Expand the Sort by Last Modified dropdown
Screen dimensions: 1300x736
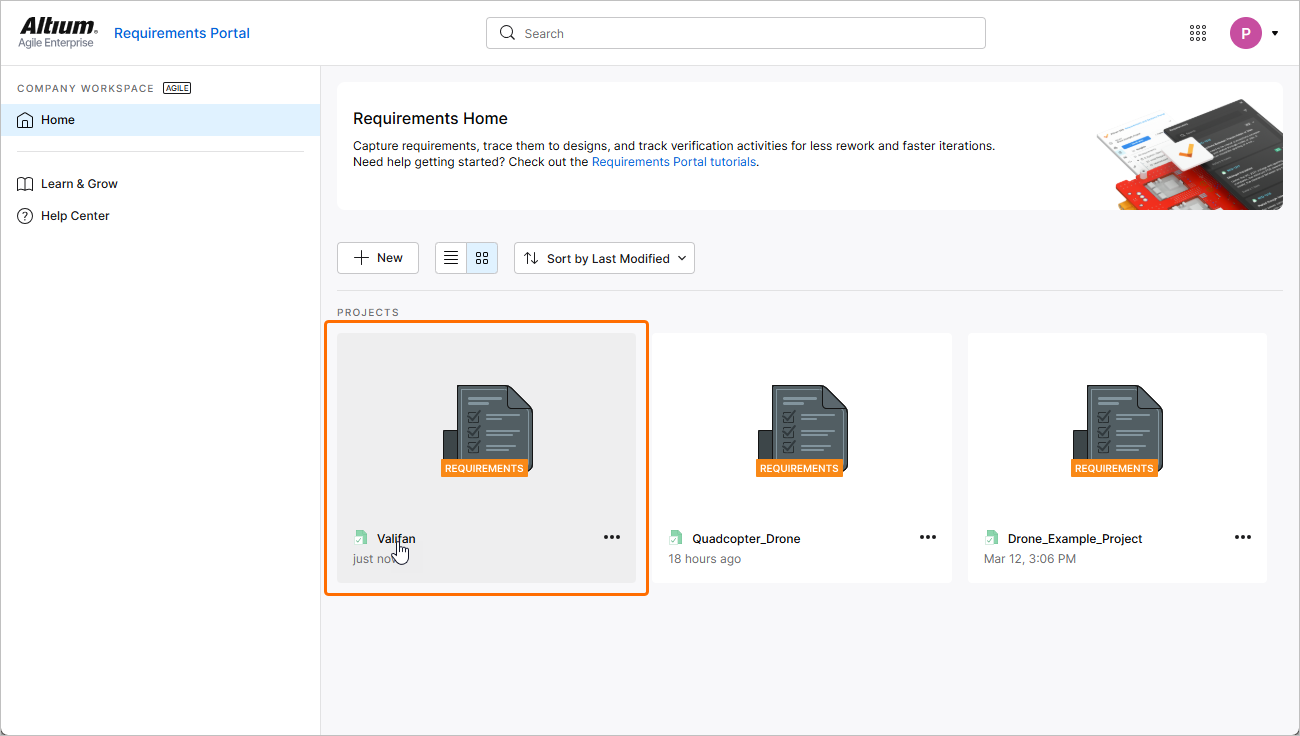click(604, 258)
